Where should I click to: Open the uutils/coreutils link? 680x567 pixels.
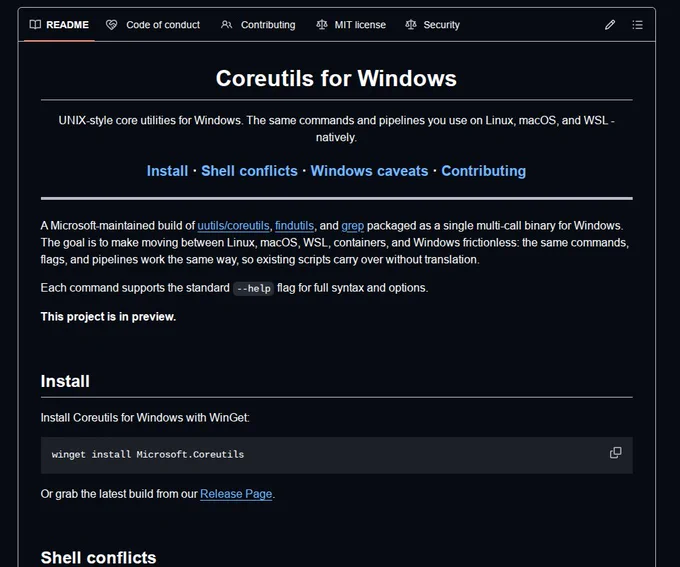pyautogui.click(x=233, y=226)
